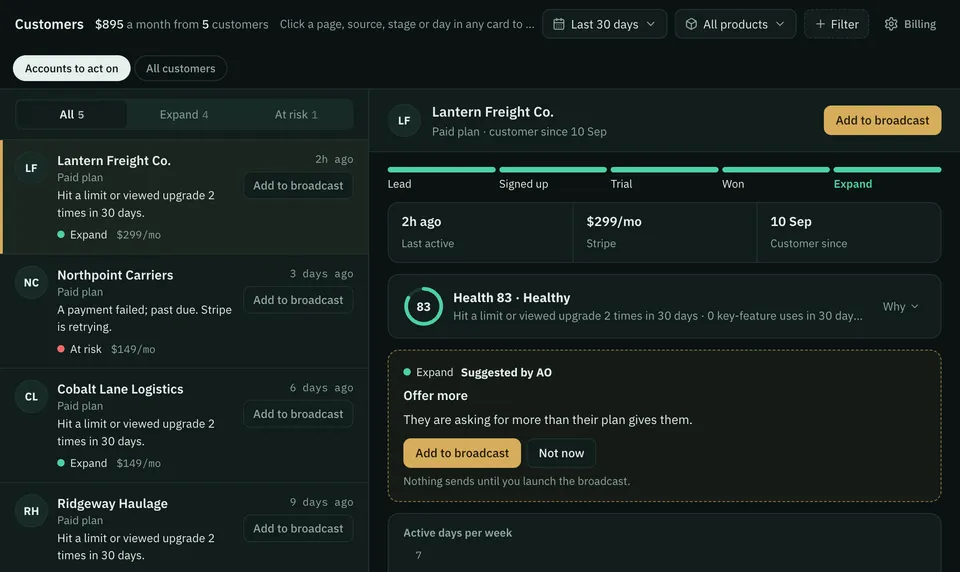Click the Won stage progress bar
The width and height of the screenshot is (960, 572).
click(776, 170)
